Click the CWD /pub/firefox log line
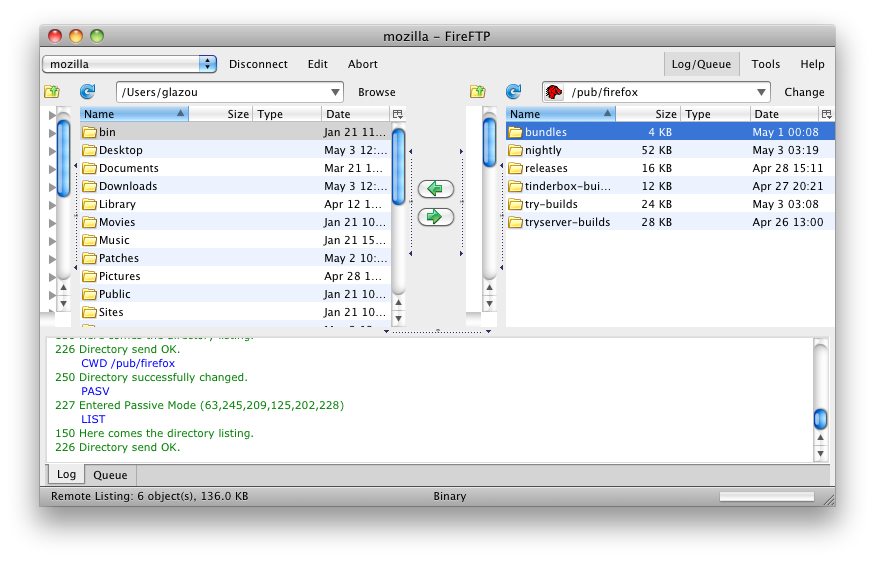This screenshot has width=875, height=561. tap(128, 363)
